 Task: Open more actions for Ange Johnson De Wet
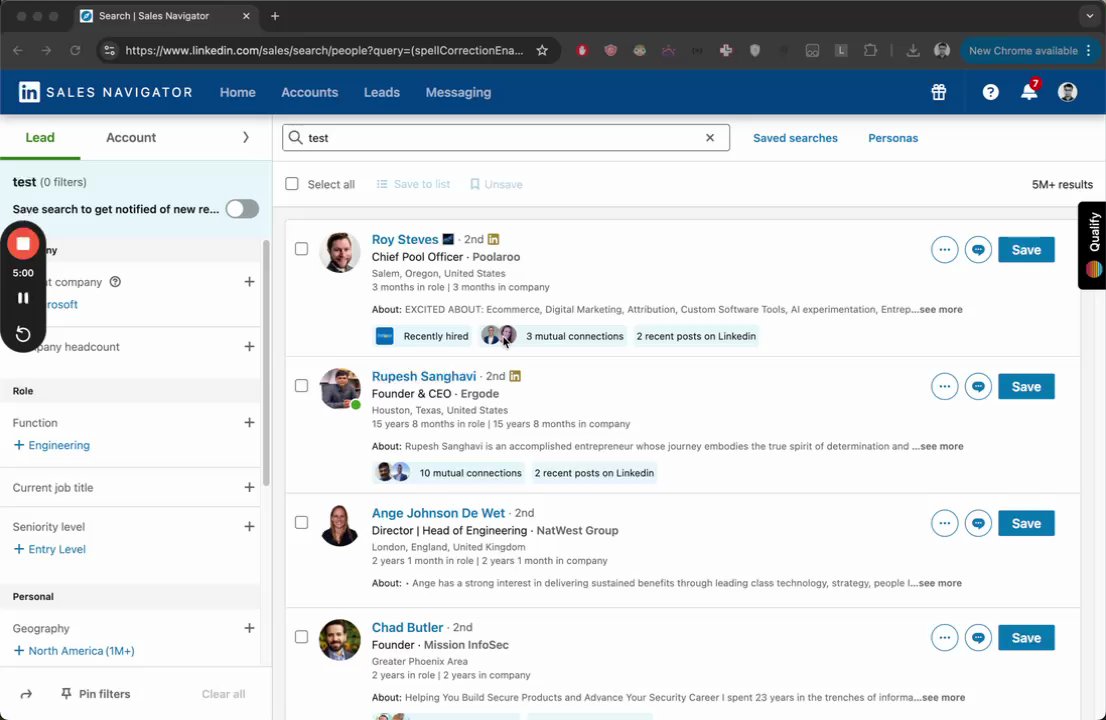coord(944,523)
